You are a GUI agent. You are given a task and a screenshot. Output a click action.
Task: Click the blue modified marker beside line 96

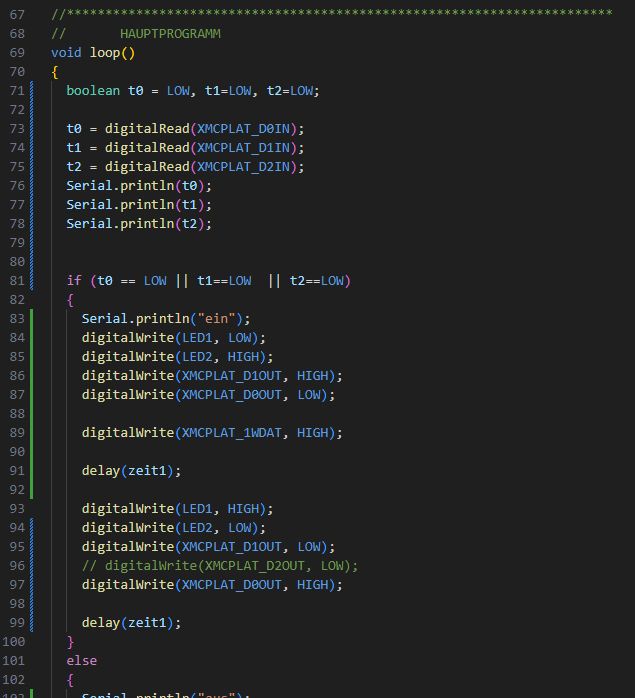click(33, 566)
